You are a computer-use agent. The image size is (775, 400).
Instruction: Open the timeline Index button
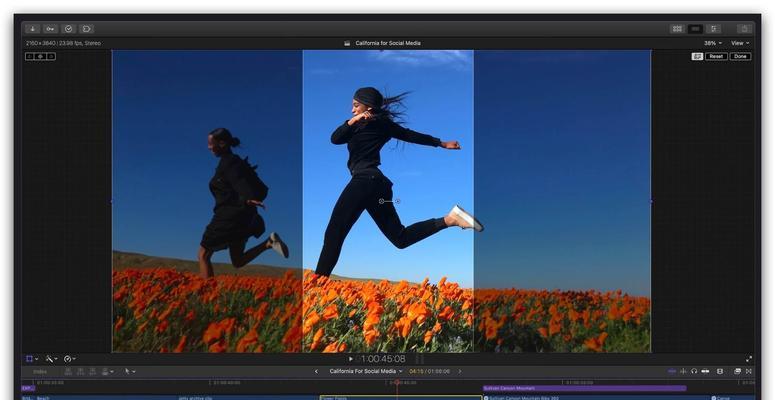click(40, 371)
